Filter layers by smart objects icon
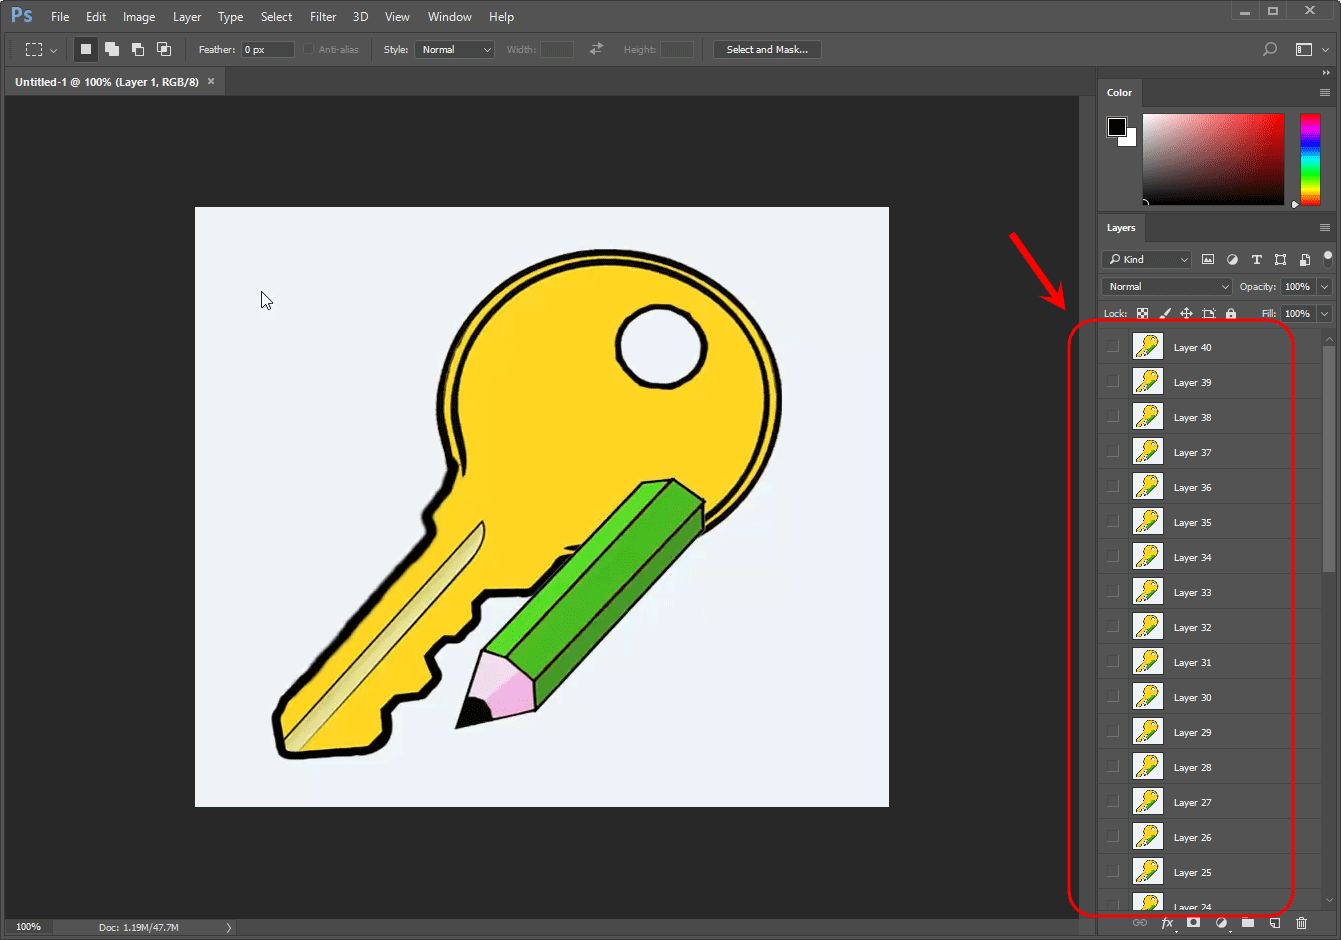 [x=1304, y=259]
